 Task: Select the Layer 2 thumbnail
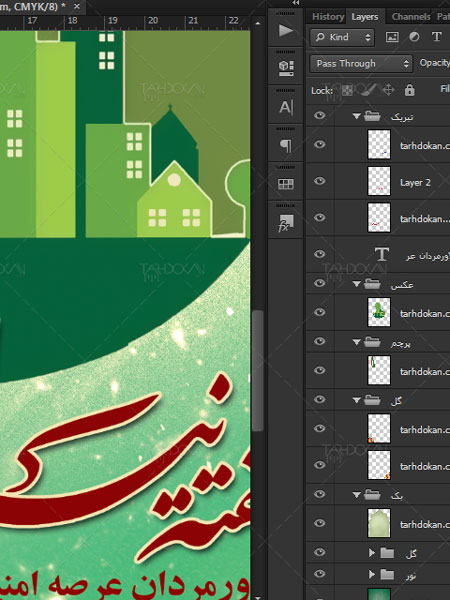click(x=379, y=181)
